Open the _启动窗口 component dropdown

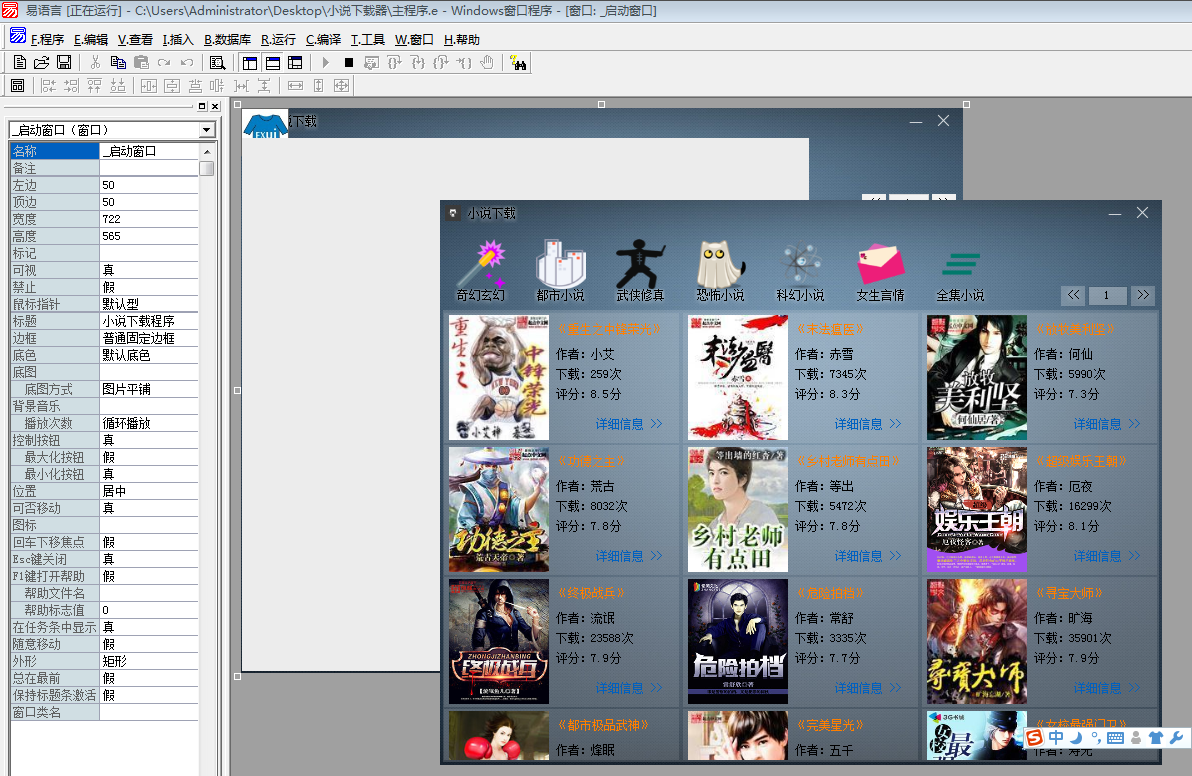pos(207,130)
